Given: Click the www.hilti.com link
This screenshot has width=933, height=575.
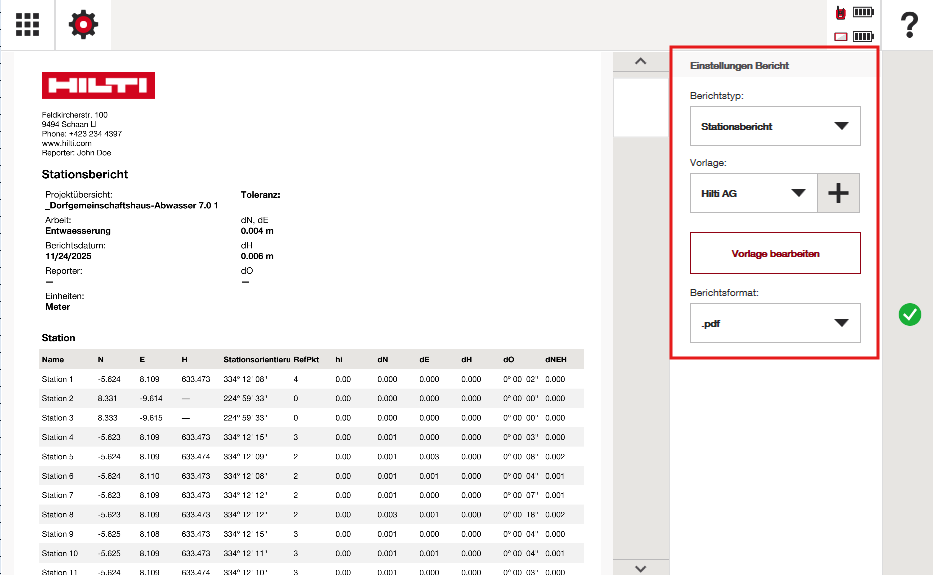Looking at the screenshot, I should point(66,143).
